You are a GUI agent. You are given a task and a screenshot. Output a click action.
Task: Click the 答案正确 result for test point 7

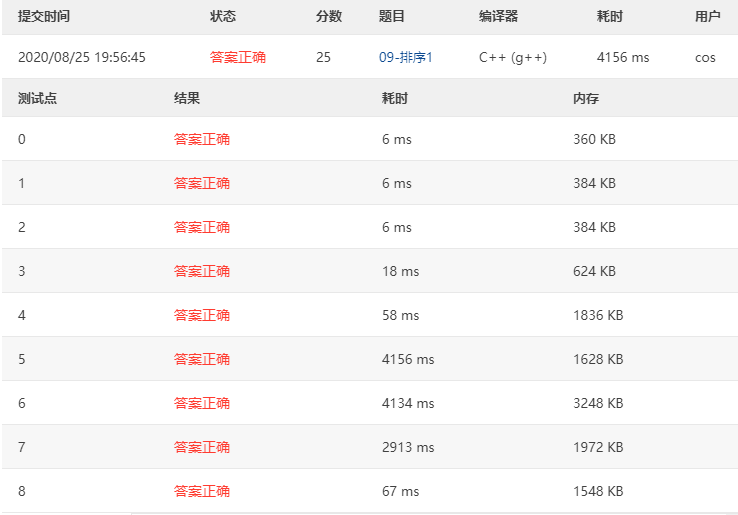click(x=201, y=447)
